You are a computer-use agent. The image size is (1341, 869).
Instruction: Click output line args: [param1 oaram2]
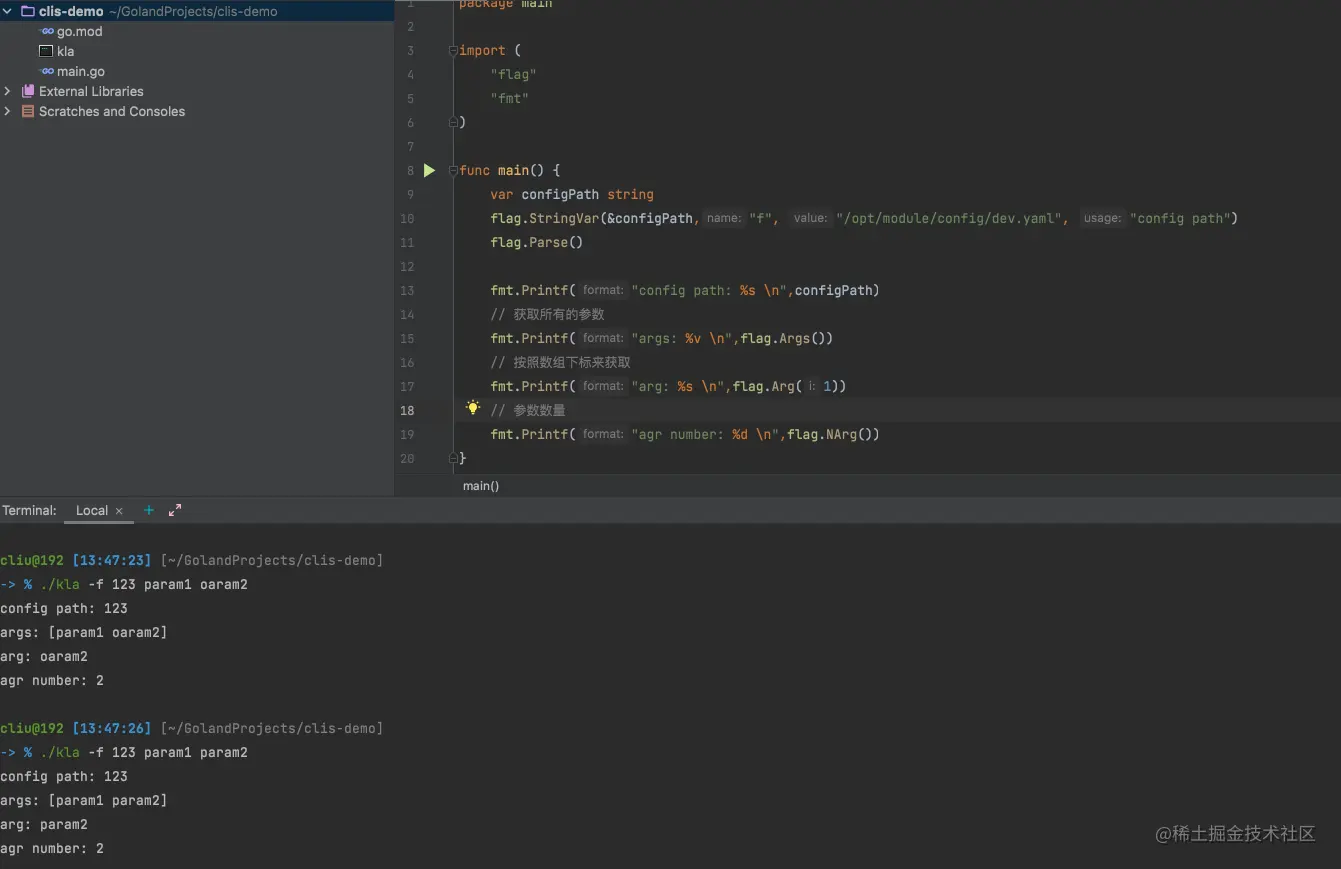pos(84,632)
